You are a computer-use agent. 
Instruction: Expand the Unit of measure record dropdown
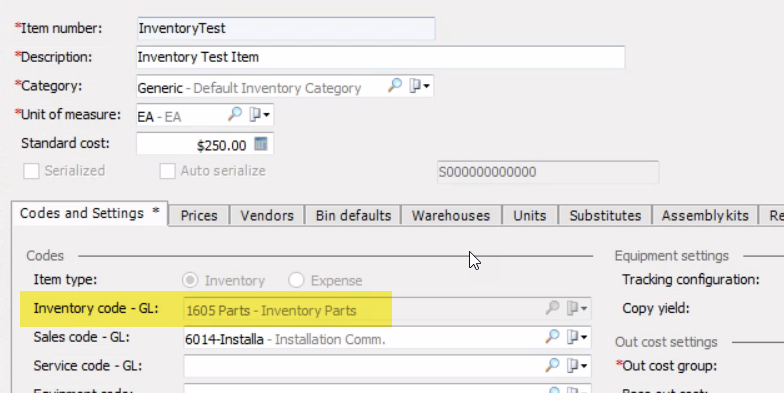[x=260, y=115]
